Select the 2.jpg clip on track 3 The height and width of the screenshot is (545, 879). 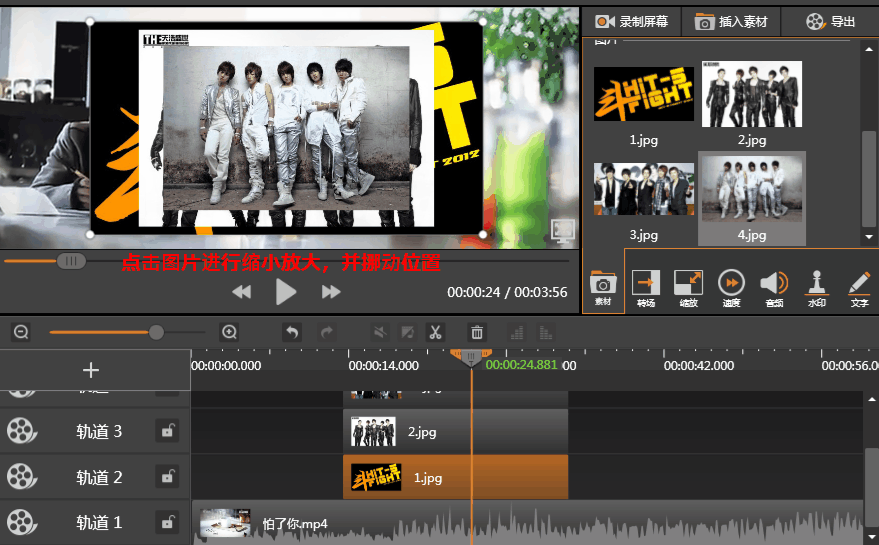click(x=455, y=431)
